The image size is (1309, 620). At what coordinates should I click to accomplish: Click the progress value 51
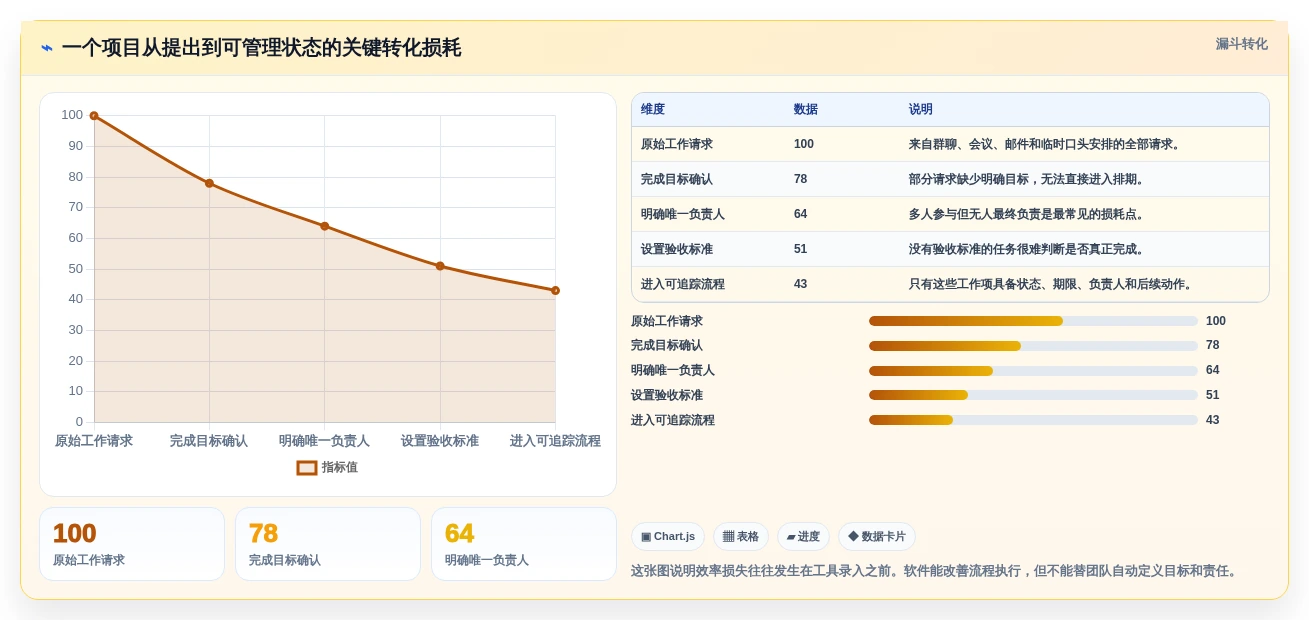[1212, 395]
